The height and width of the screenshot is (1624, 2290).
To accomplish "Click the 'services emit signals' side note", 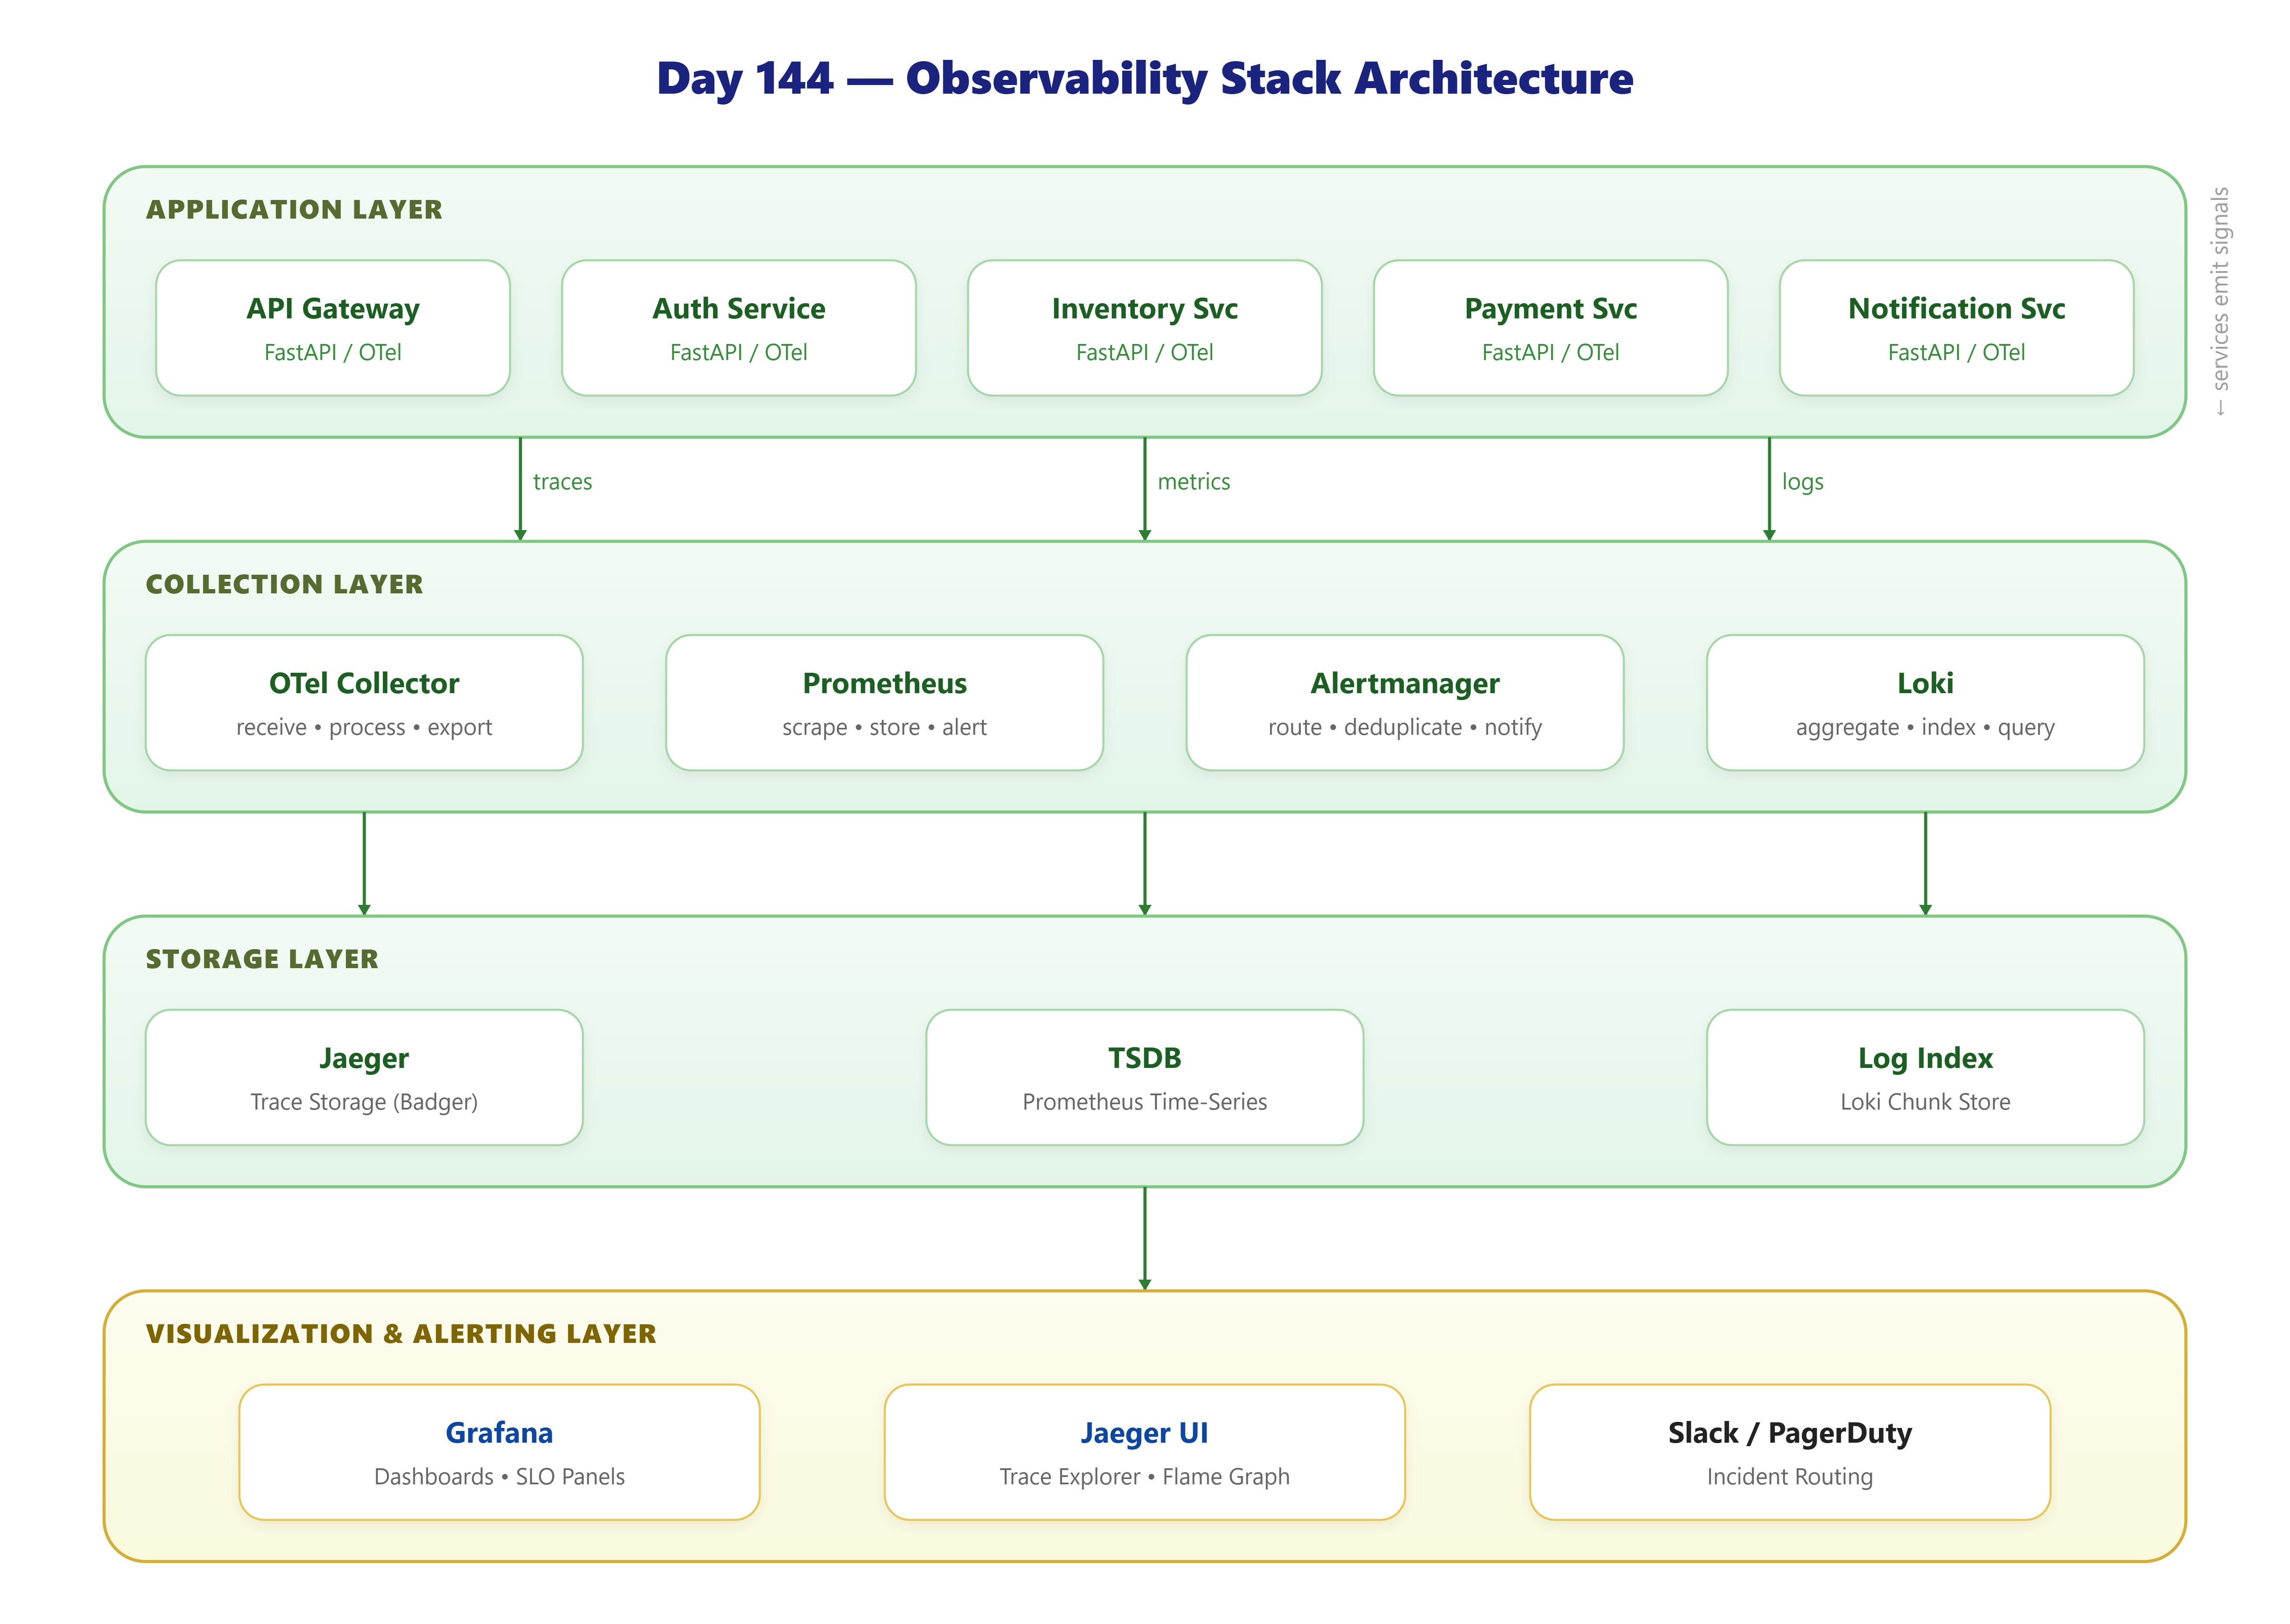I will point(2220,301).
